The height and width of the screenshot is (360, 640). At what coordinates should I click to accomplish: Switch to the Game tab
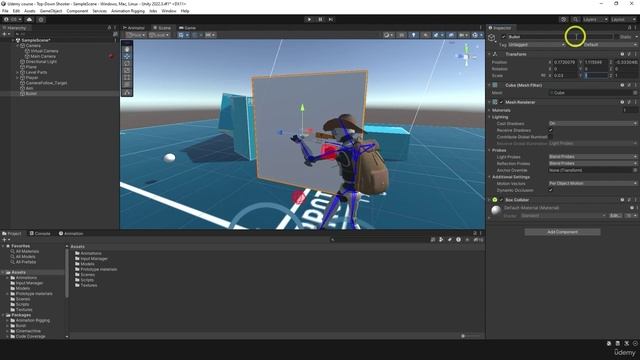point(188,28)
